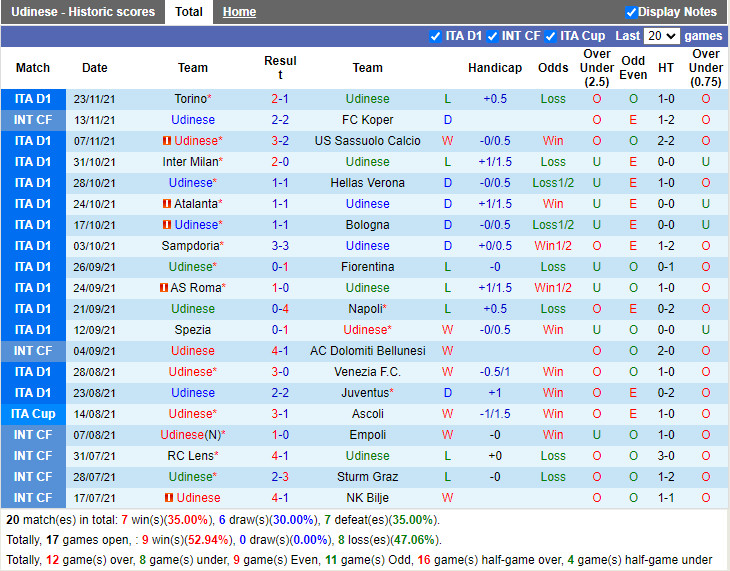Screen dimensions: 730x571
Task: Click the 2-1 score of Torino match
Action: tap(280, 99)
